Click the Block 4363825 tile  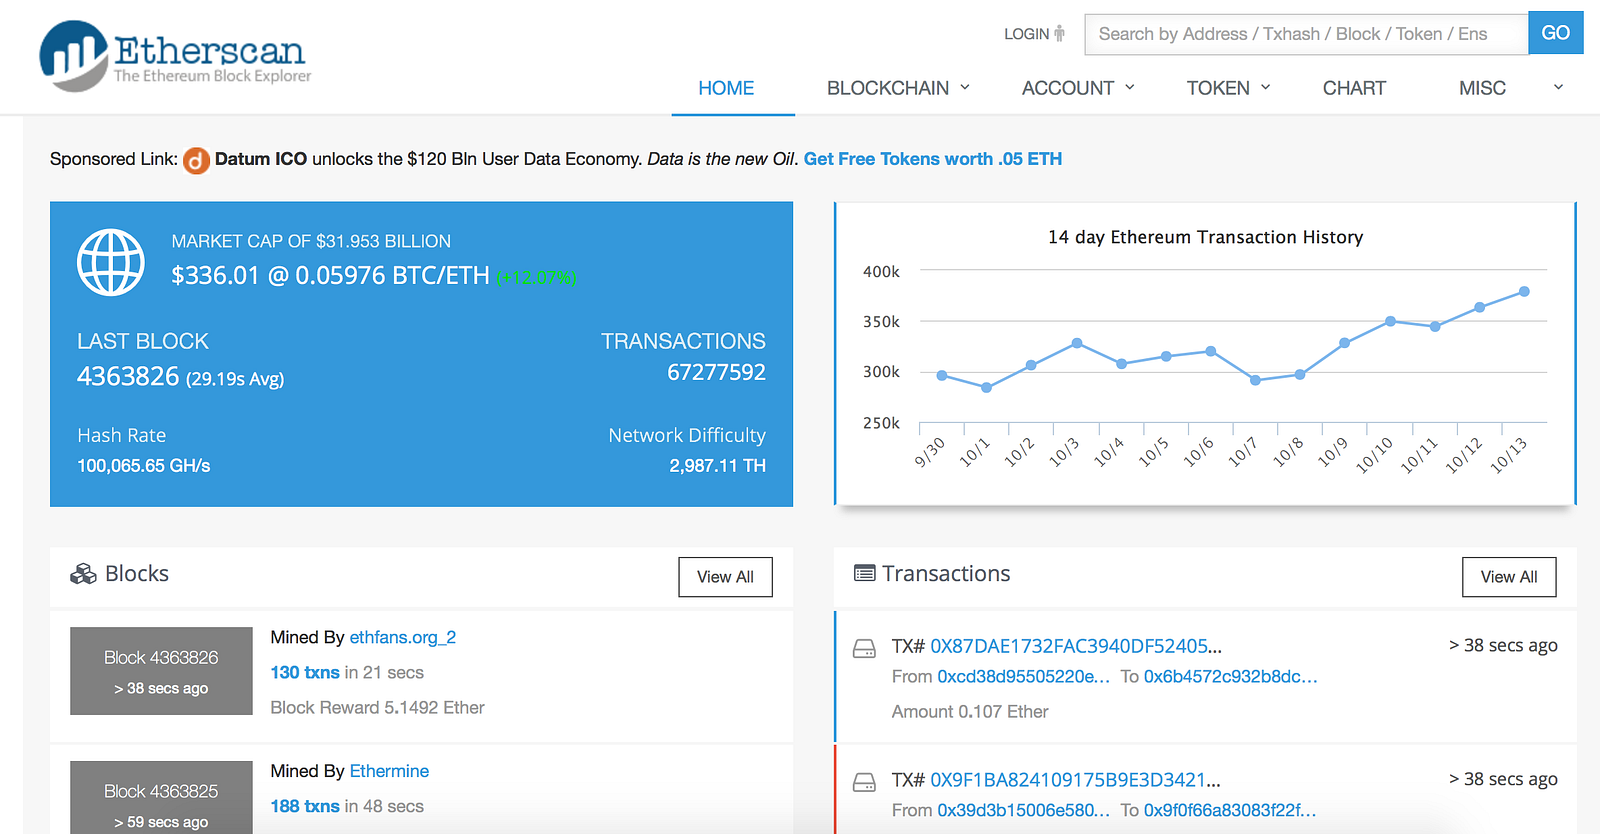(161, 797)
